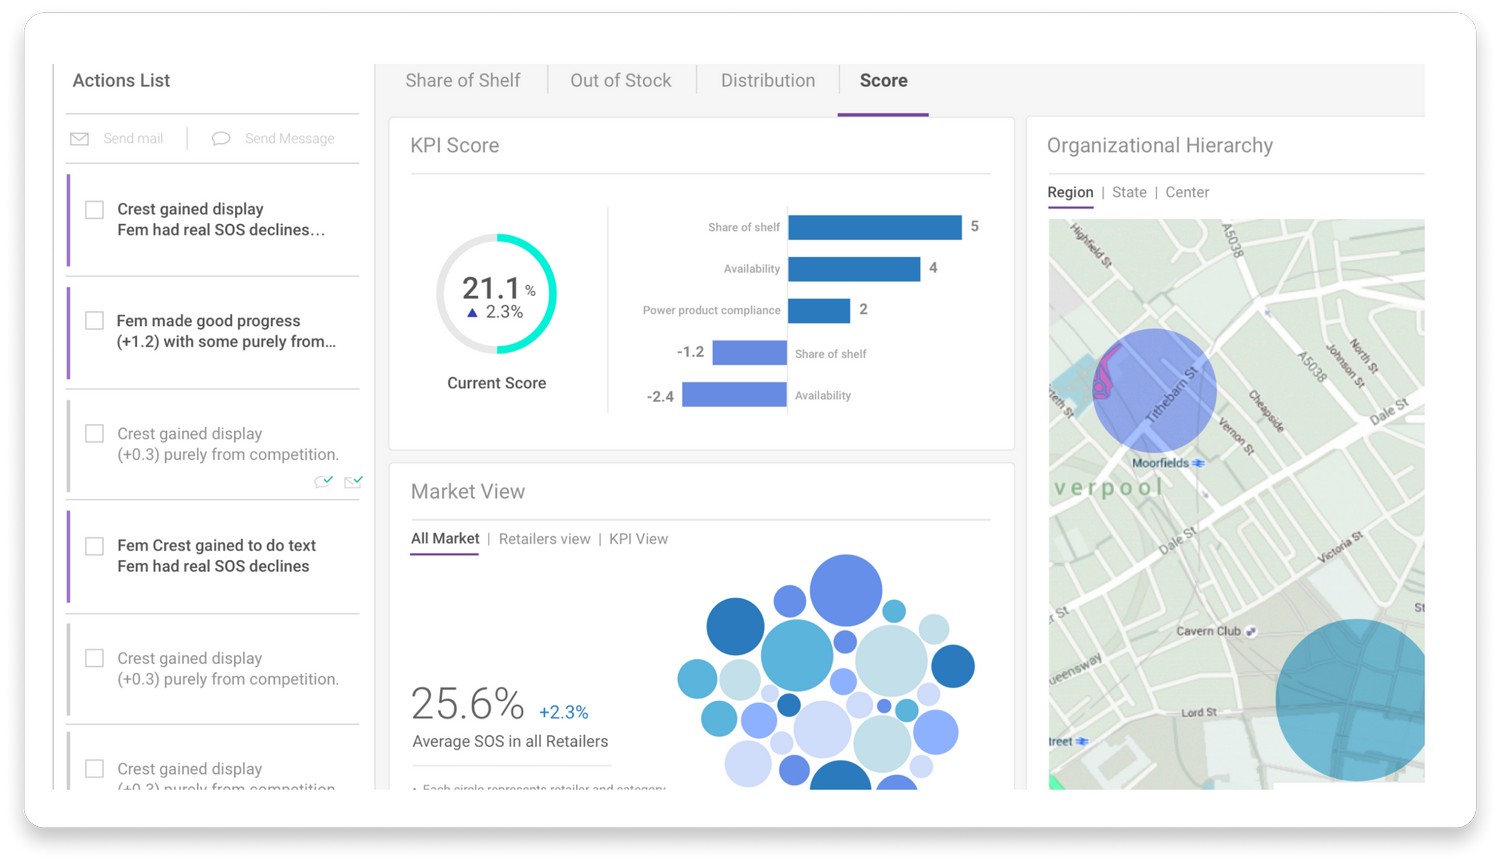Click the Cavern Club map marker icon

click(x=1250, y=631)
